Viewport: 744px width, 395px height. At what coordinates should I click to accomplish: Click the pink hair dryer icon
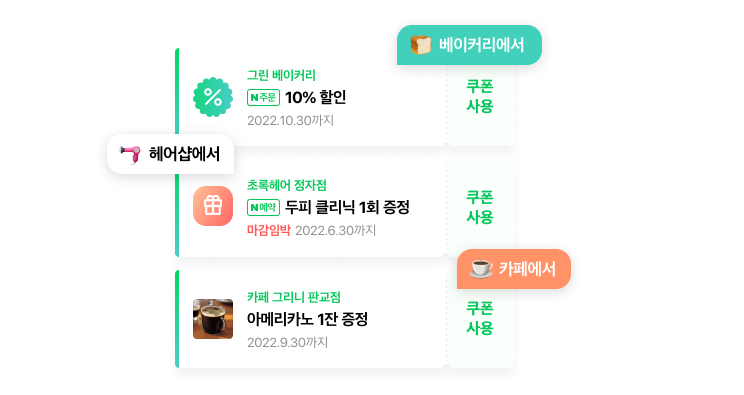tap(130, 154)
